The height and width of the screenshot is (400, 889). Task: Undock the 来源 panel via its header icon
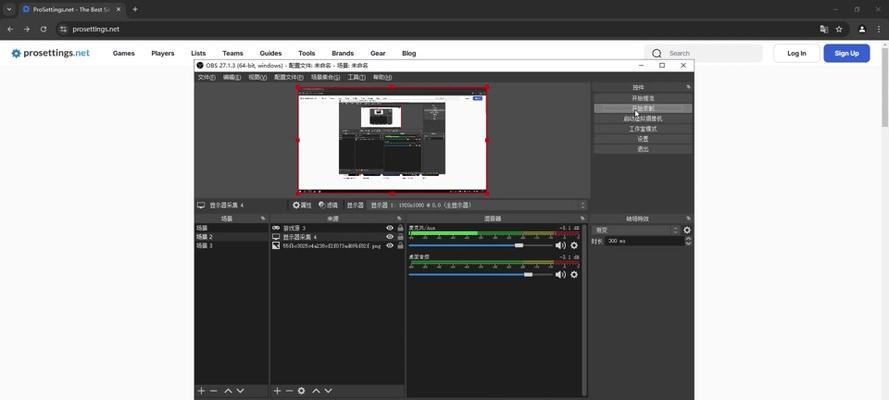(399, 218)
